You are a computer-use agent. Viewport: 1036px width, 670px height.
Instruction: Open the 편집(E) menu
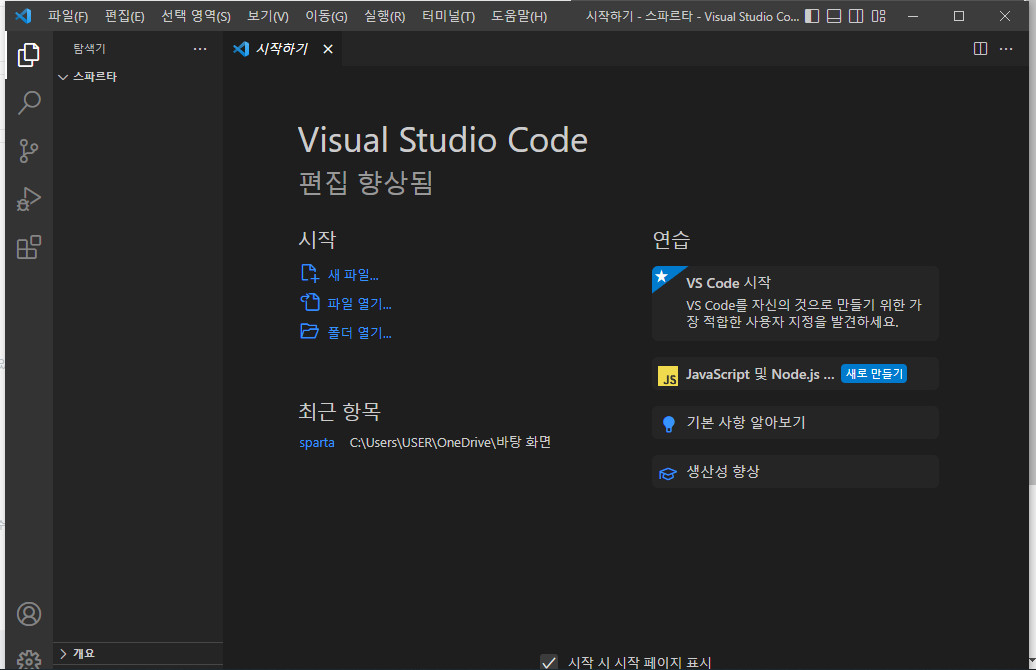124,16
